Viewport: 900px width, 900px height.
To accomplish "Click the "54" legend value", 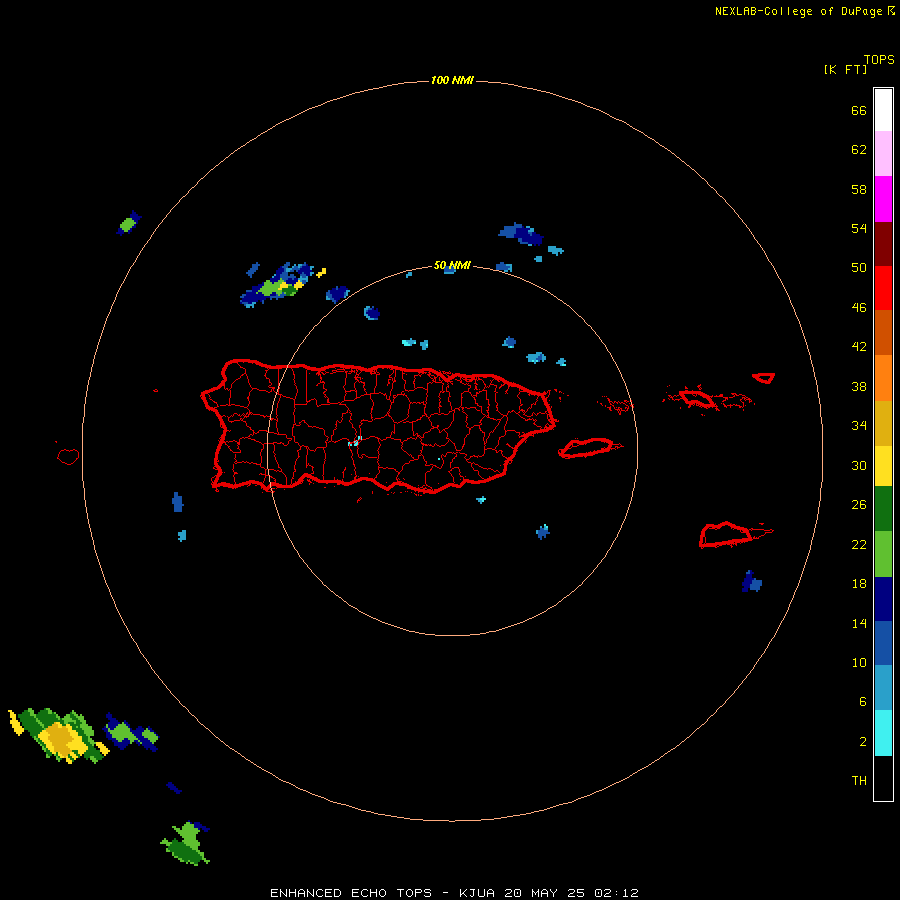I will click(x=859, y=228).
